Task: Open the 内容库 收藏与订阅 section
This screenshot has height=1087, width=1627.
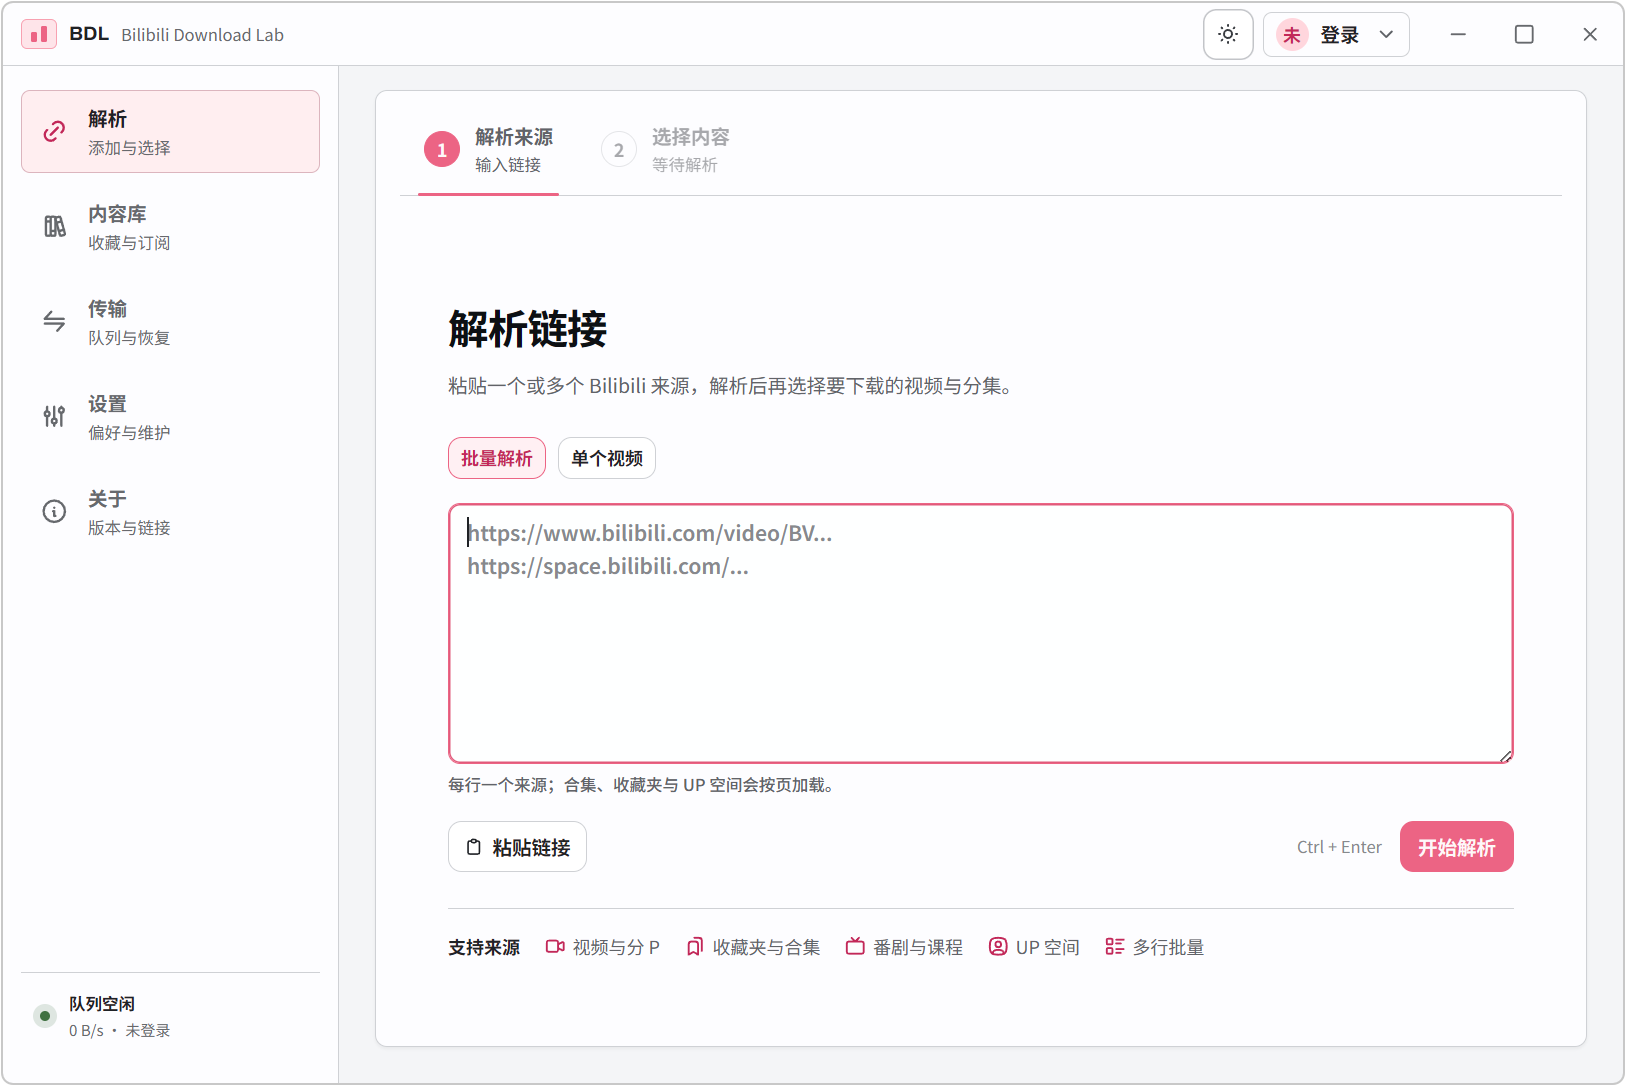Action: [170, 227]
